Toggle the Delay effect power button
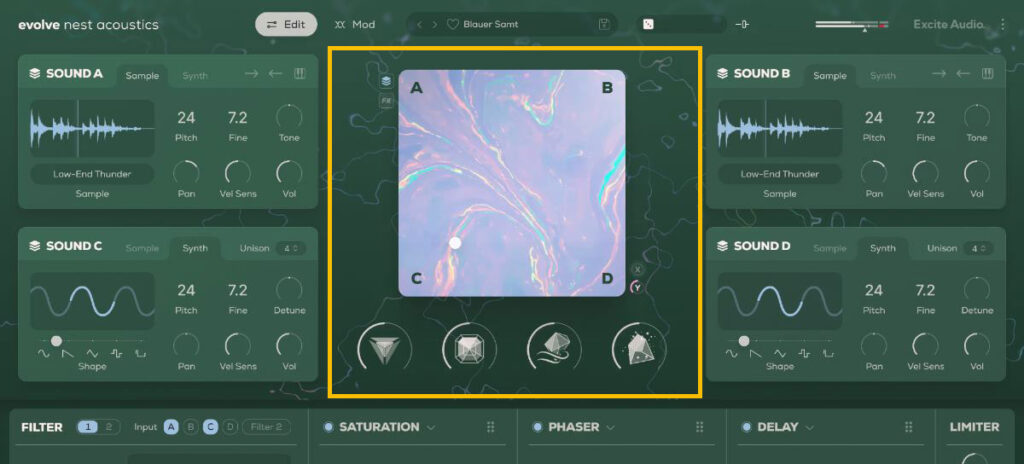The image size is (1024, 464). pos(746,427)
